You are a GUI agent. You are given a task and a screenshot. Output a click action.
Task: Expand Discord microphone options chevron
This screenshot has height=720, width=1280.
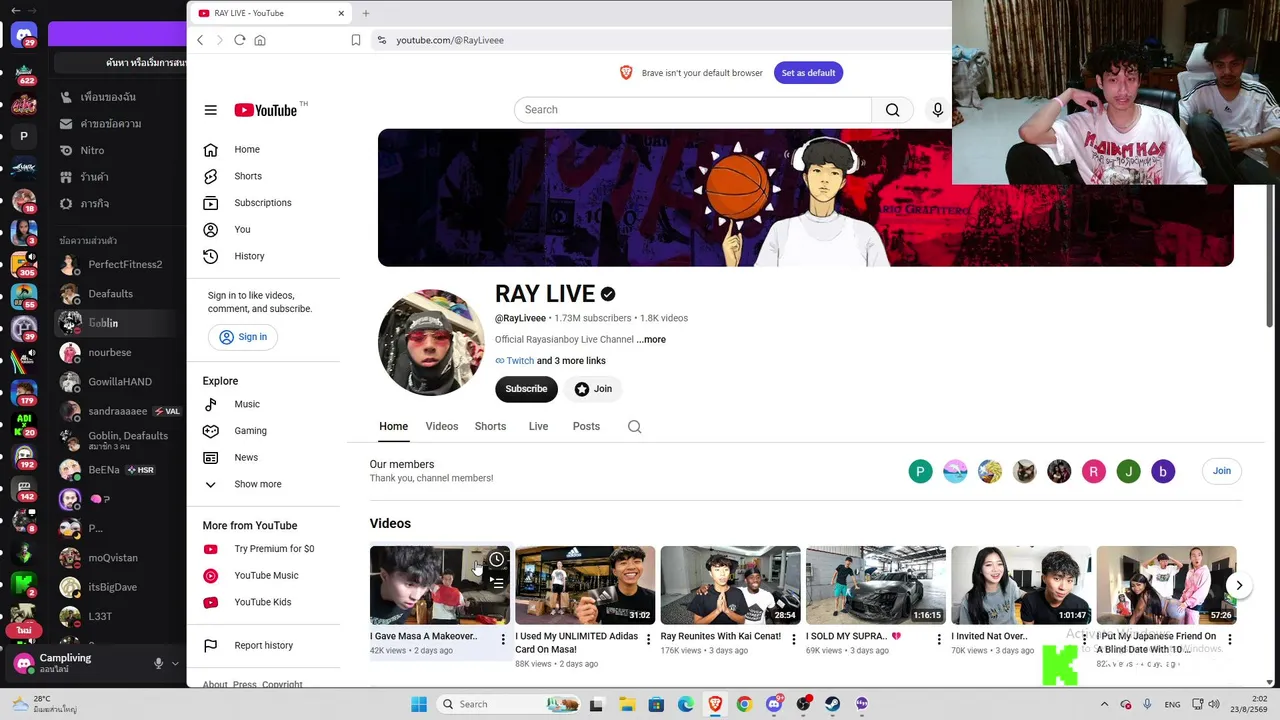[175, 663]
